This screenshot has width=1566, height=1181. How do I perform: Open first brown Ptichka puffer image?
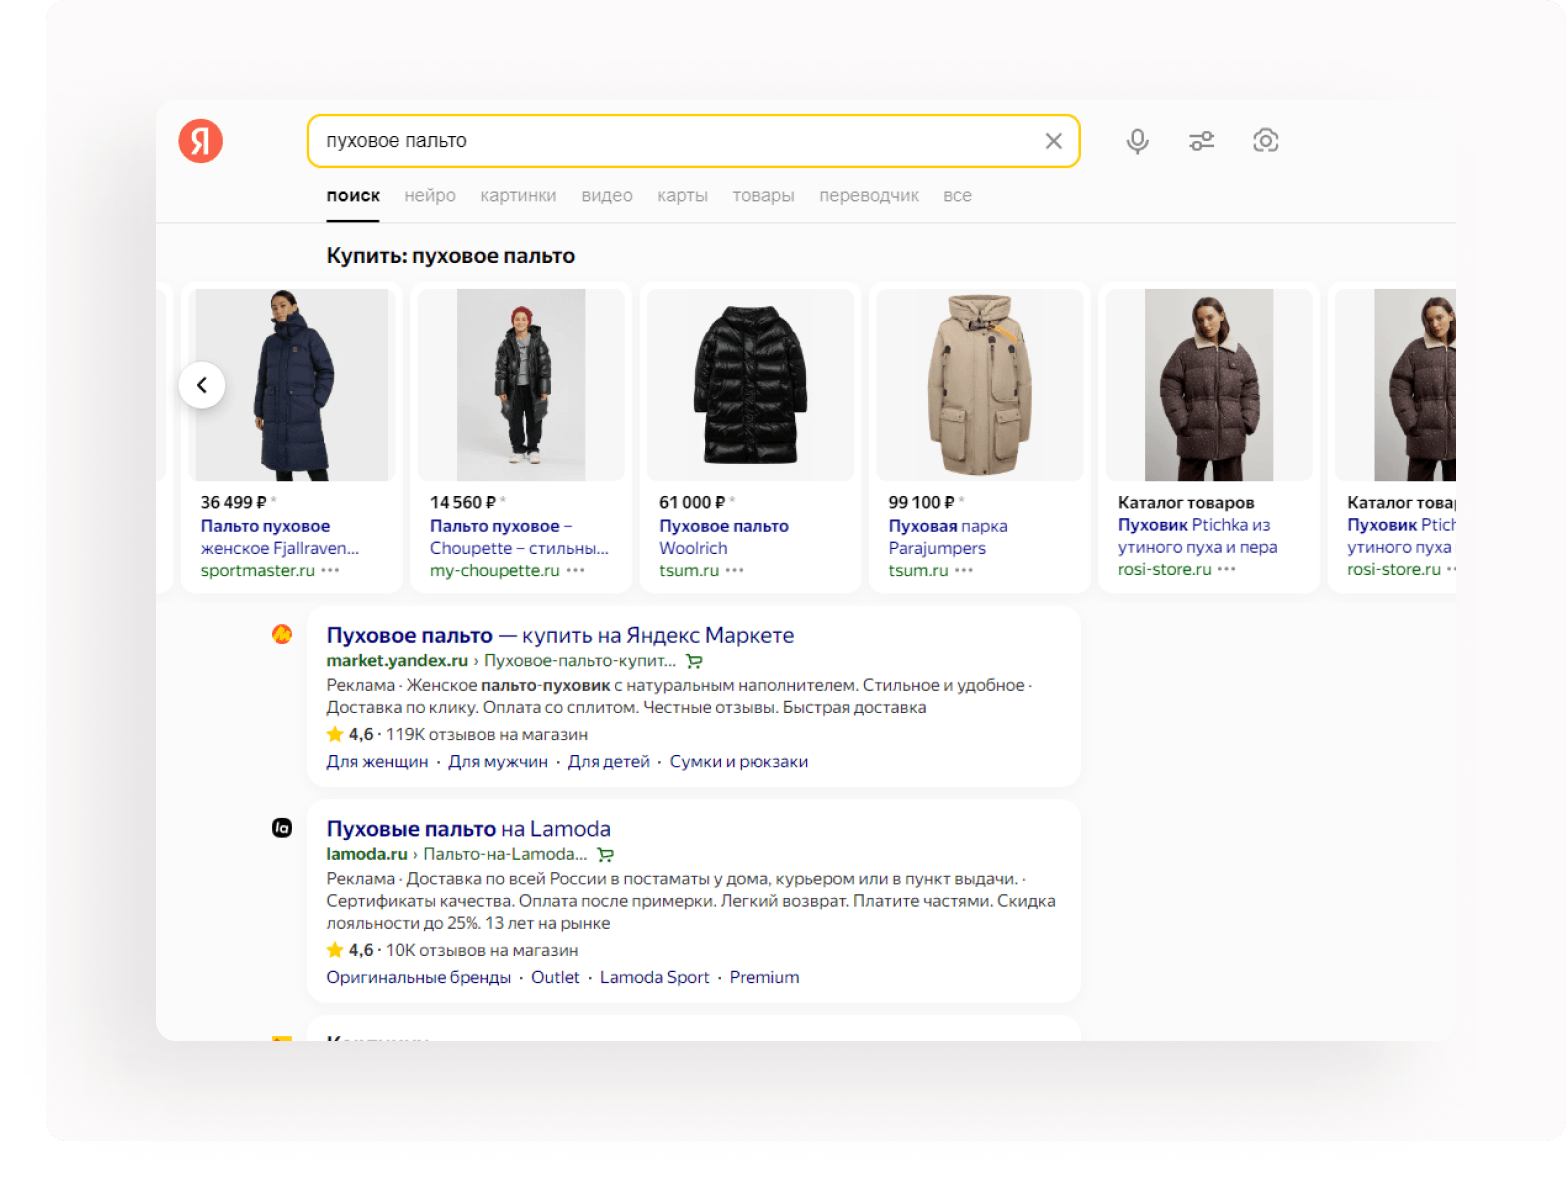point(1209,385)
